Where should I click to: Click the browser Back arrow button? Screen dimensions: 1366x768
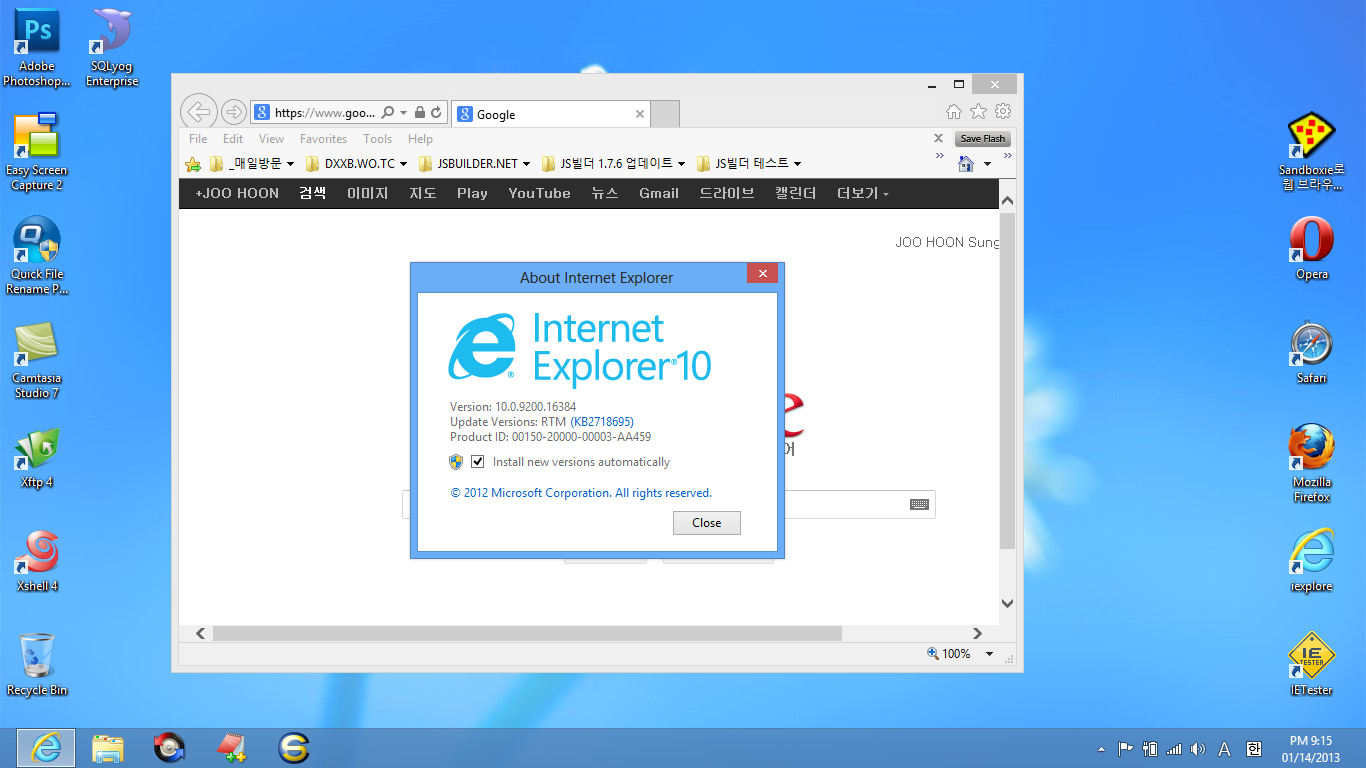point(199,112)
